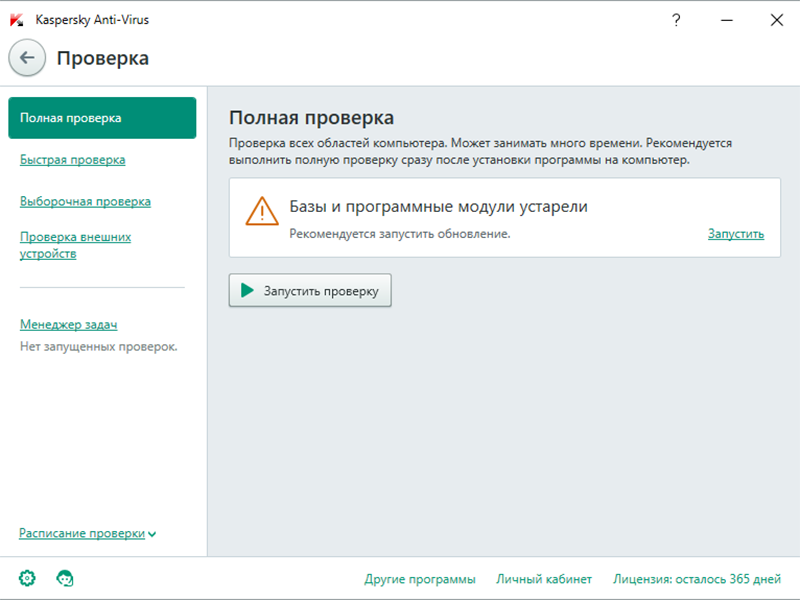Open Выборочная проверка section

[x=85, y=201]
